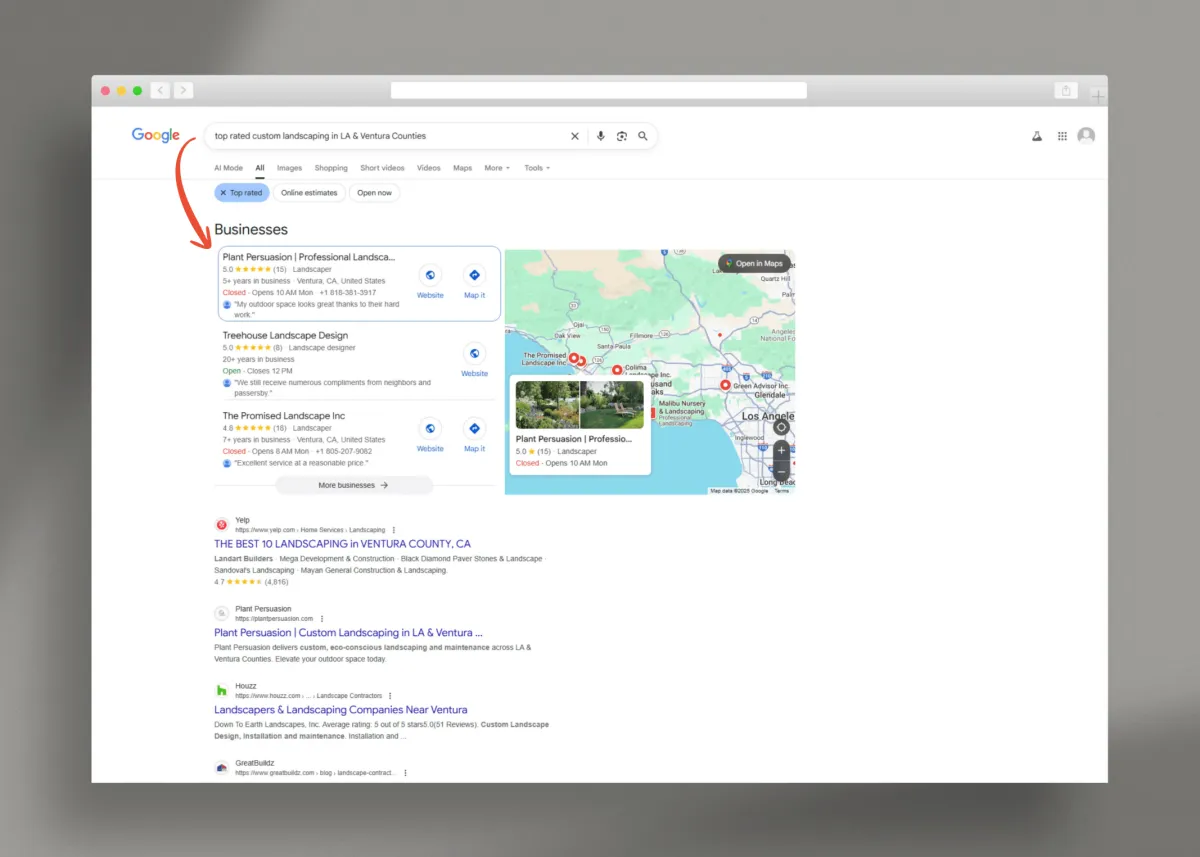Enable the Open now filter chip
1200x857 pixels.
[375, 192]
